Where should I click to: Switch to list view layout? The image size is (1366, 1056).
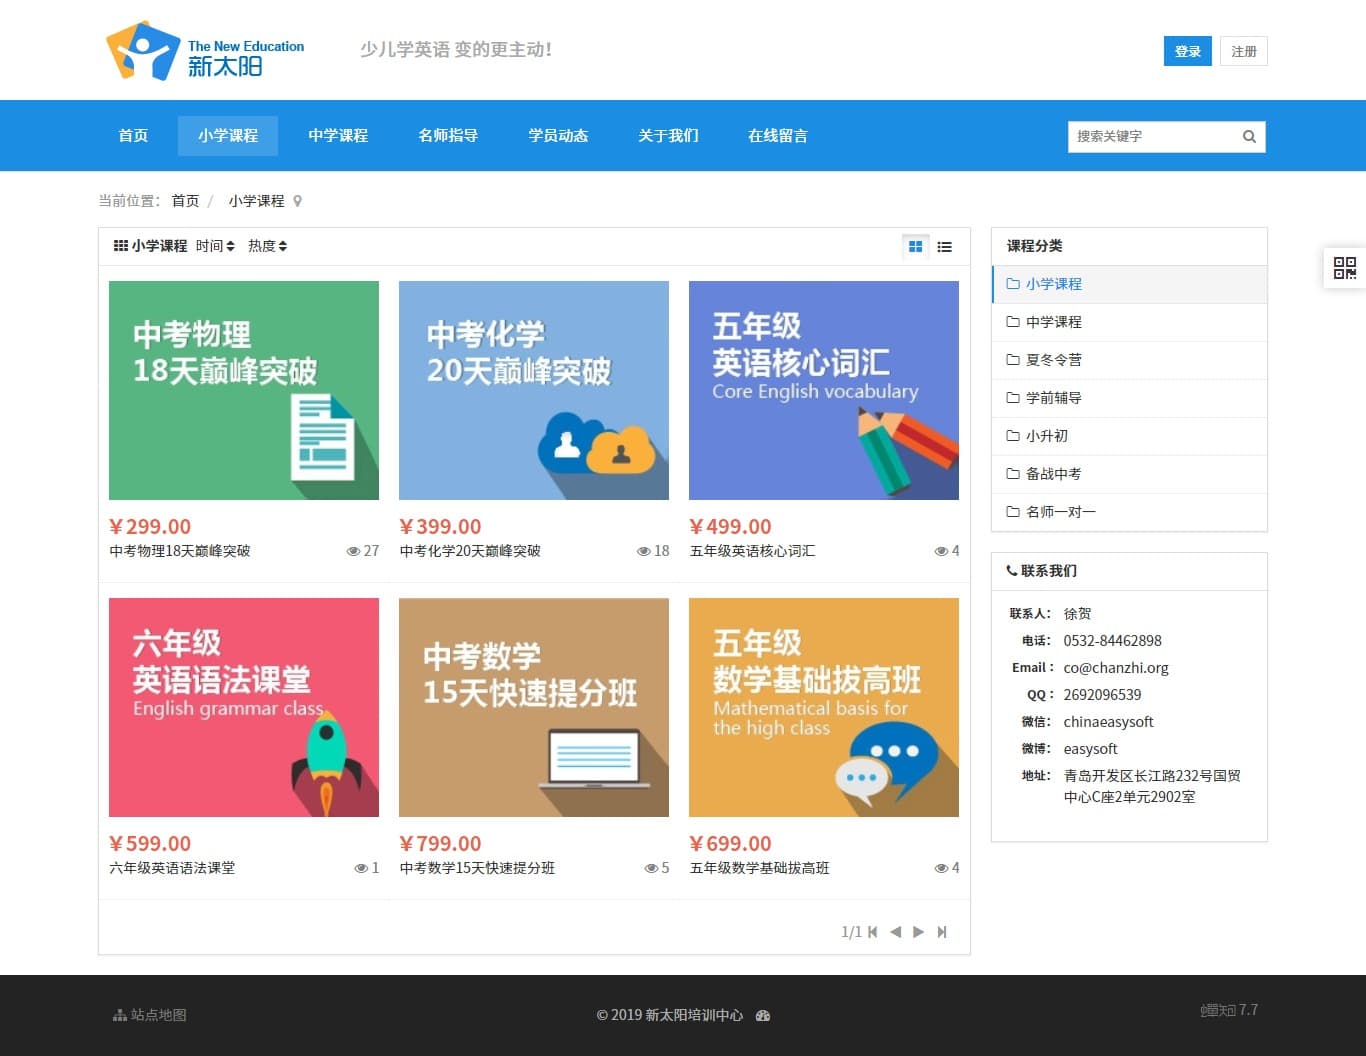coord(944,246)
